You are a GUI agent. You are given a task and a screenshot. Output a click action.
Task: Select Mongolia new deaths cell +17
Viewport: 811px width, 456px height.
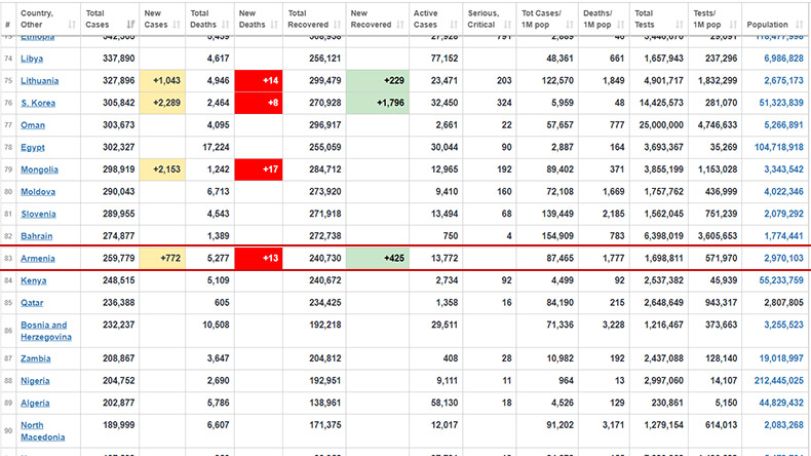point(259,170)
